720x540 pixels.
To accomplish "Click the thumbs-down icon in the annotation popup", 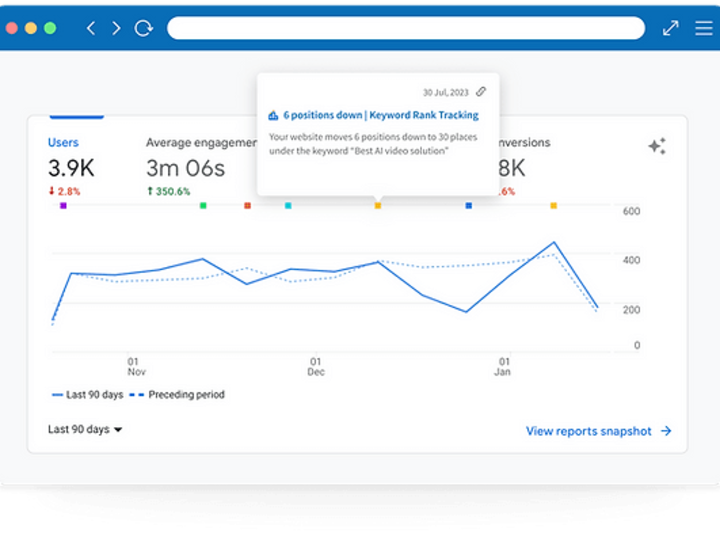I will (273, 115).
